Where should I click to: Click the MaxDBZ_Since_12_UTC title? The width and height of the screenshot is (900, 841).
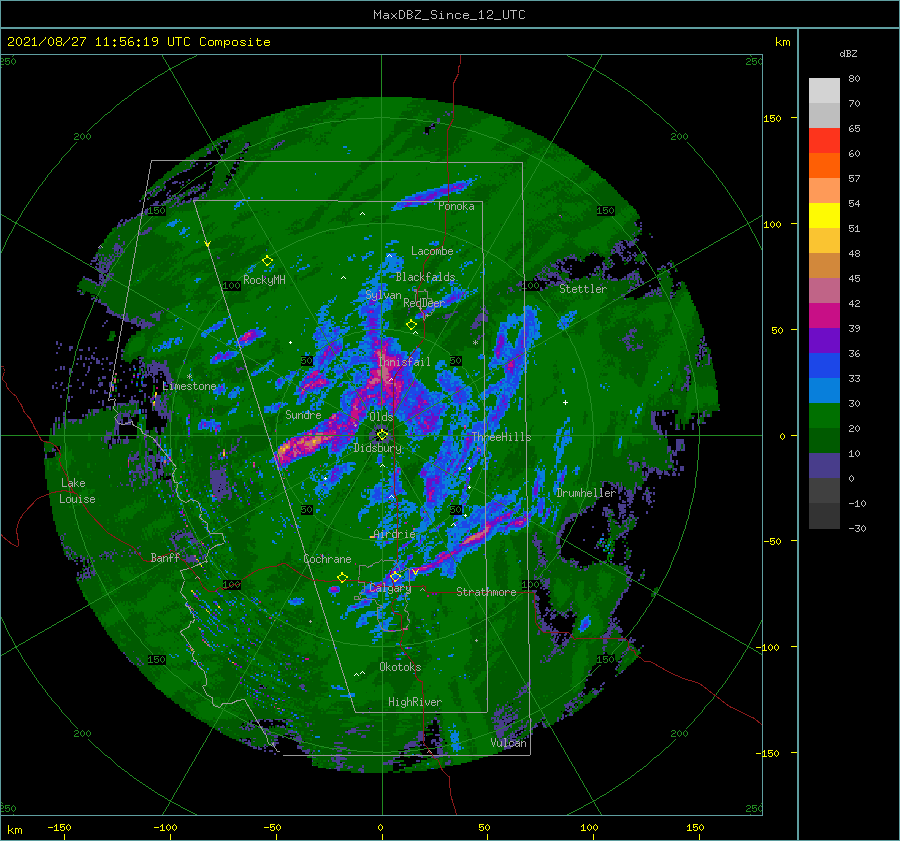[449, 15]
